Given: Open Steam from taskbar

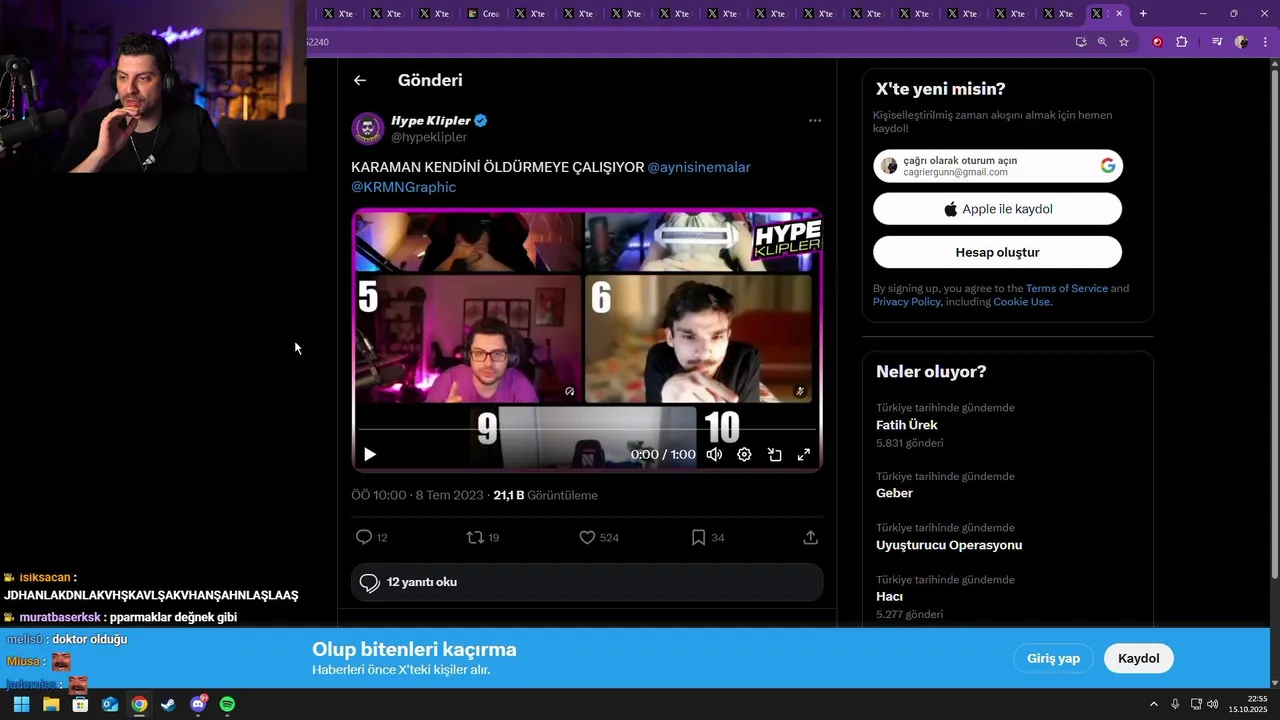Looking at the screenshot, I should [x=168, y=704].
